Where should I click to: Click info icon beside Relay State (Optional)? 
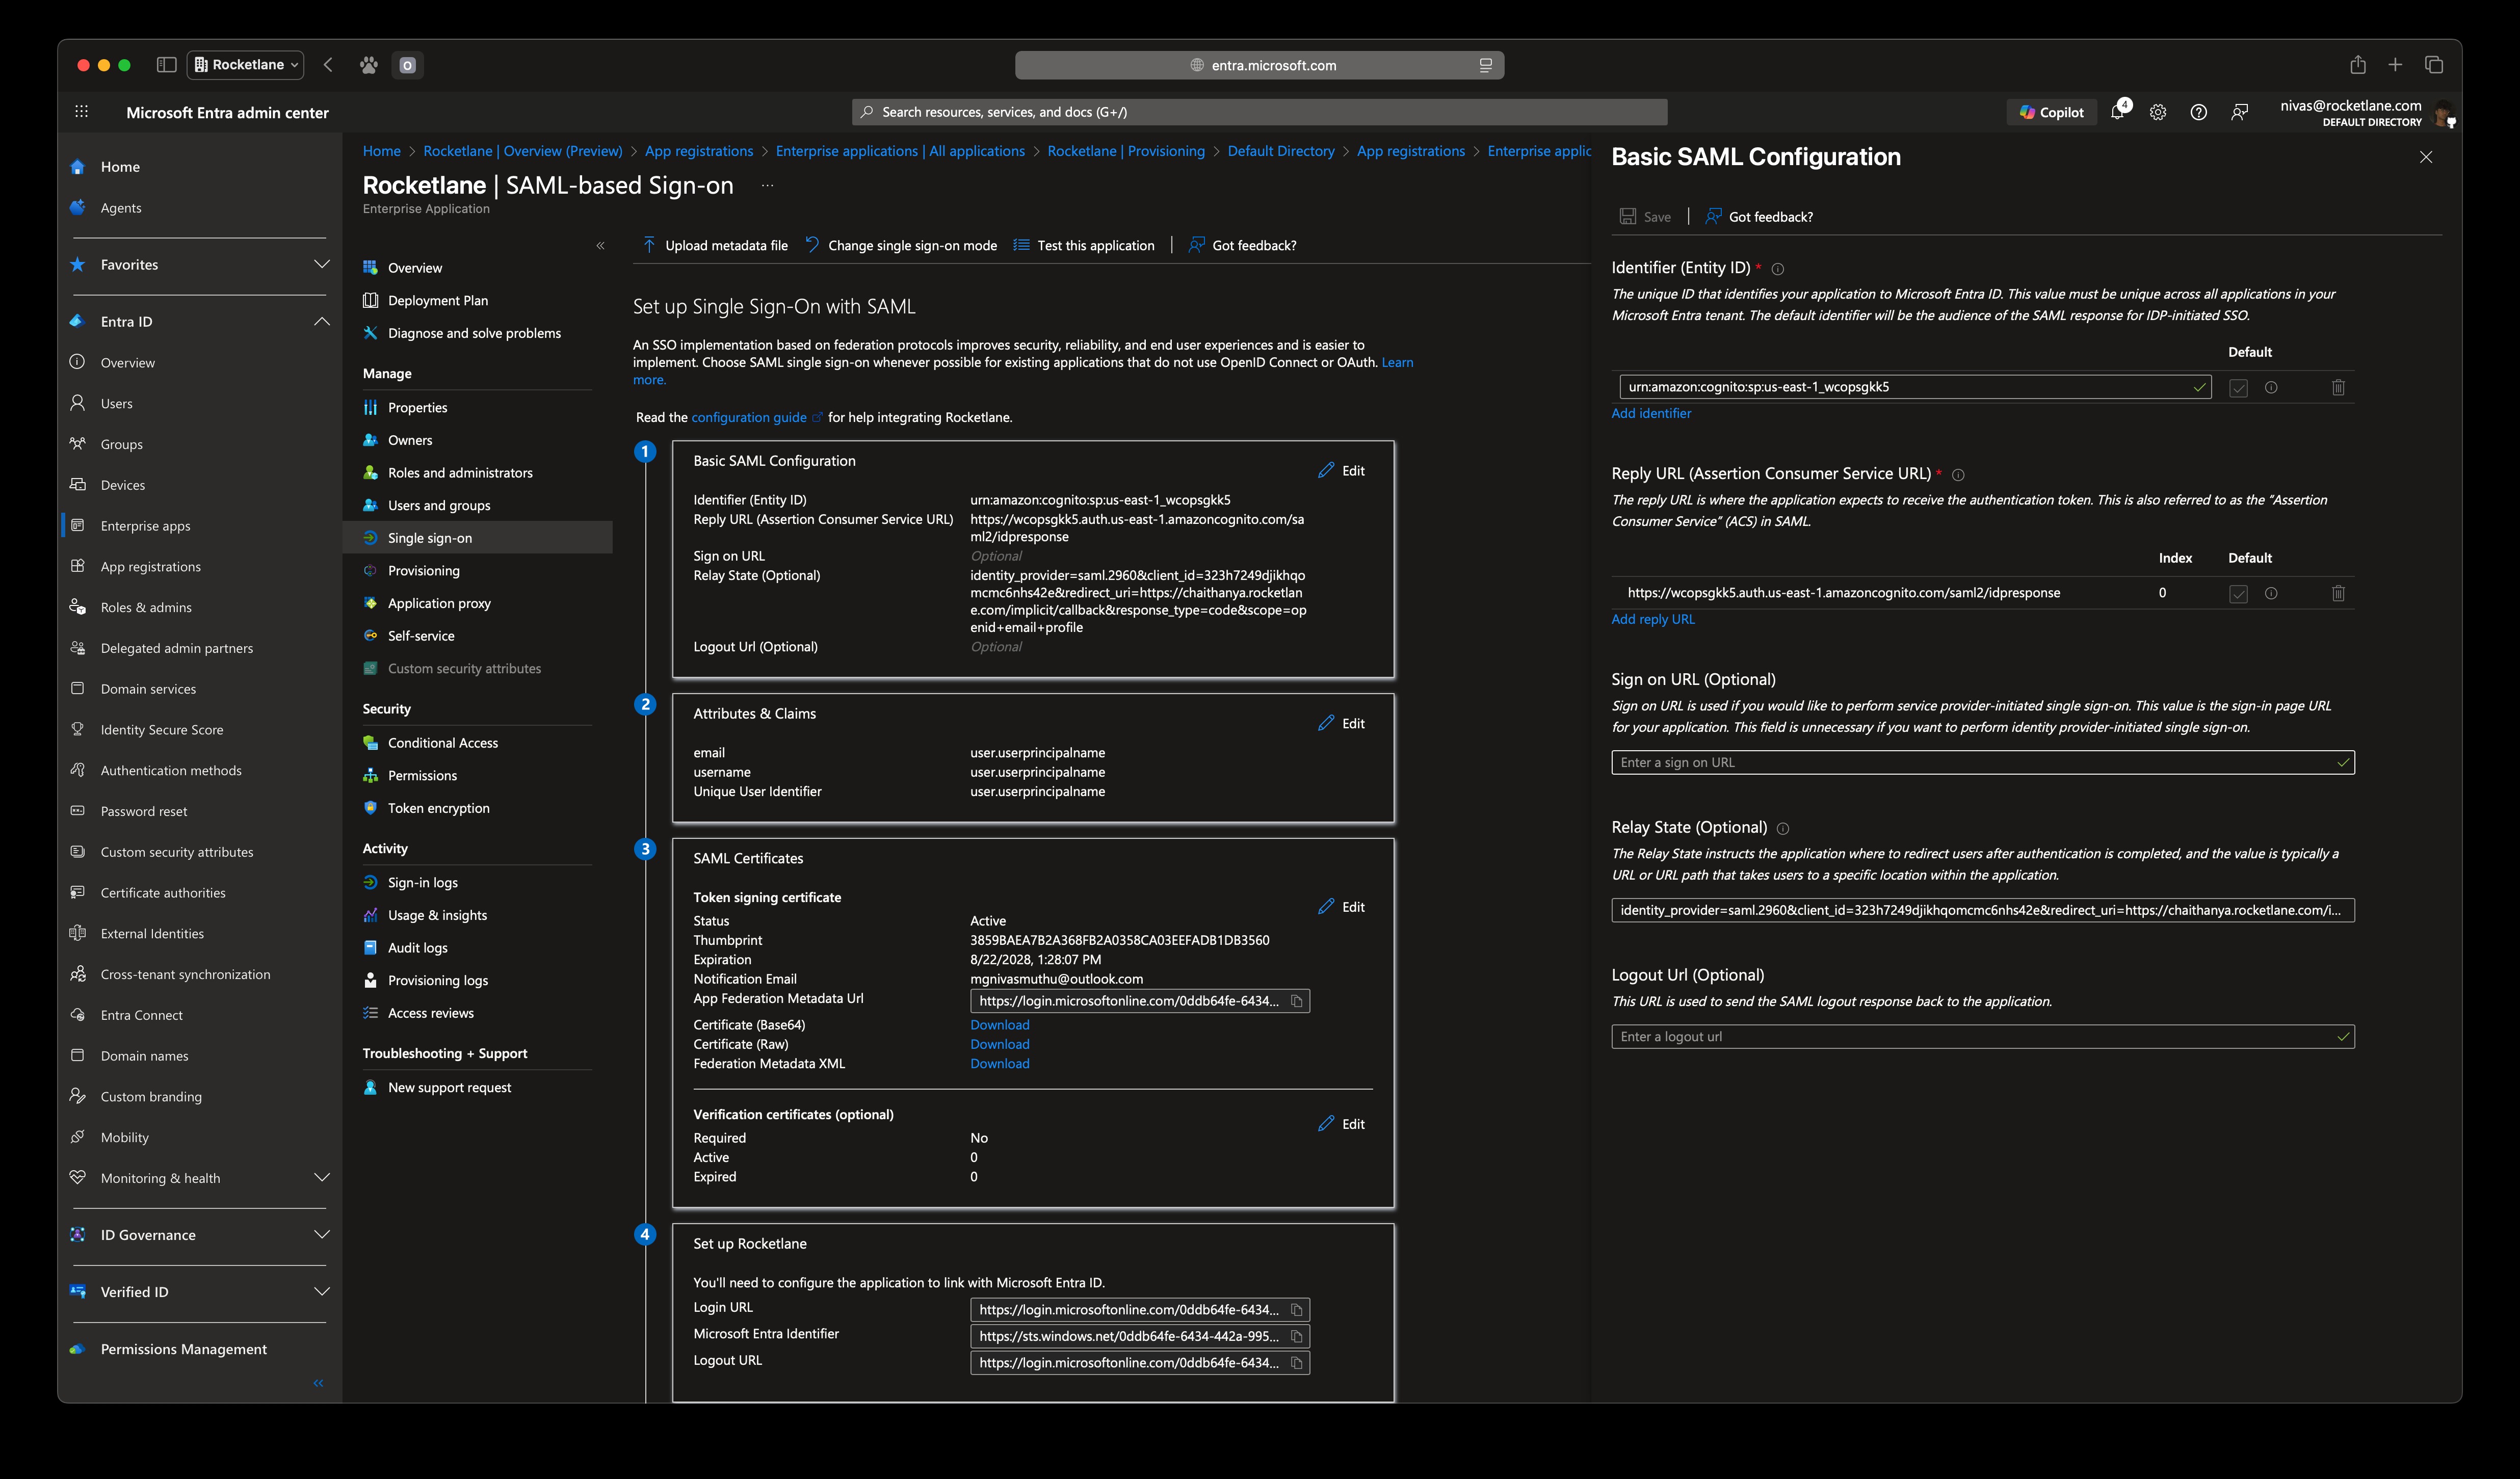pyautogui.click(x=1783, y=829)
